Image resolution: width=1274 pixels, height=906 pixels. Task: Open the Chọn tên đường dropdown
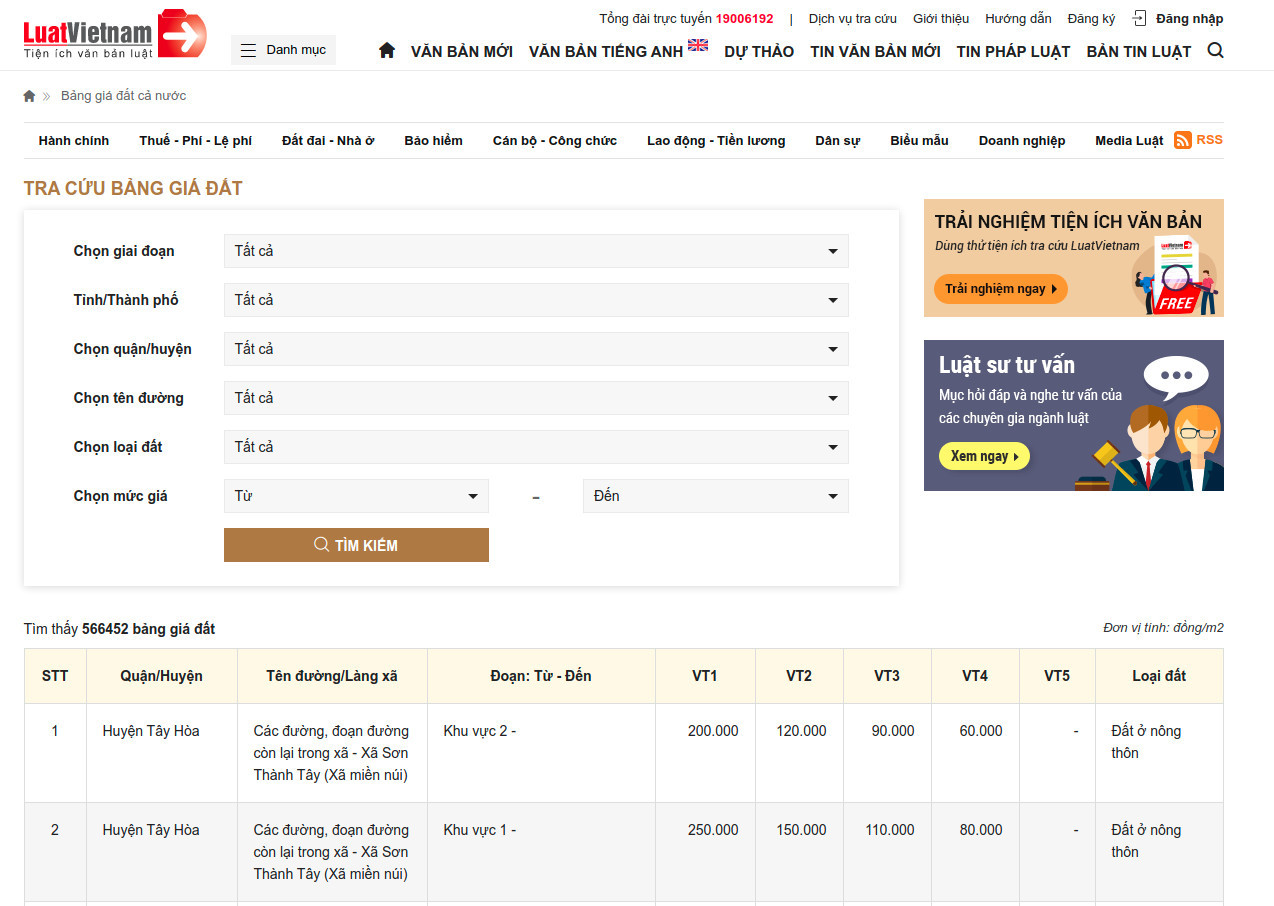click(x=536, y=398)
